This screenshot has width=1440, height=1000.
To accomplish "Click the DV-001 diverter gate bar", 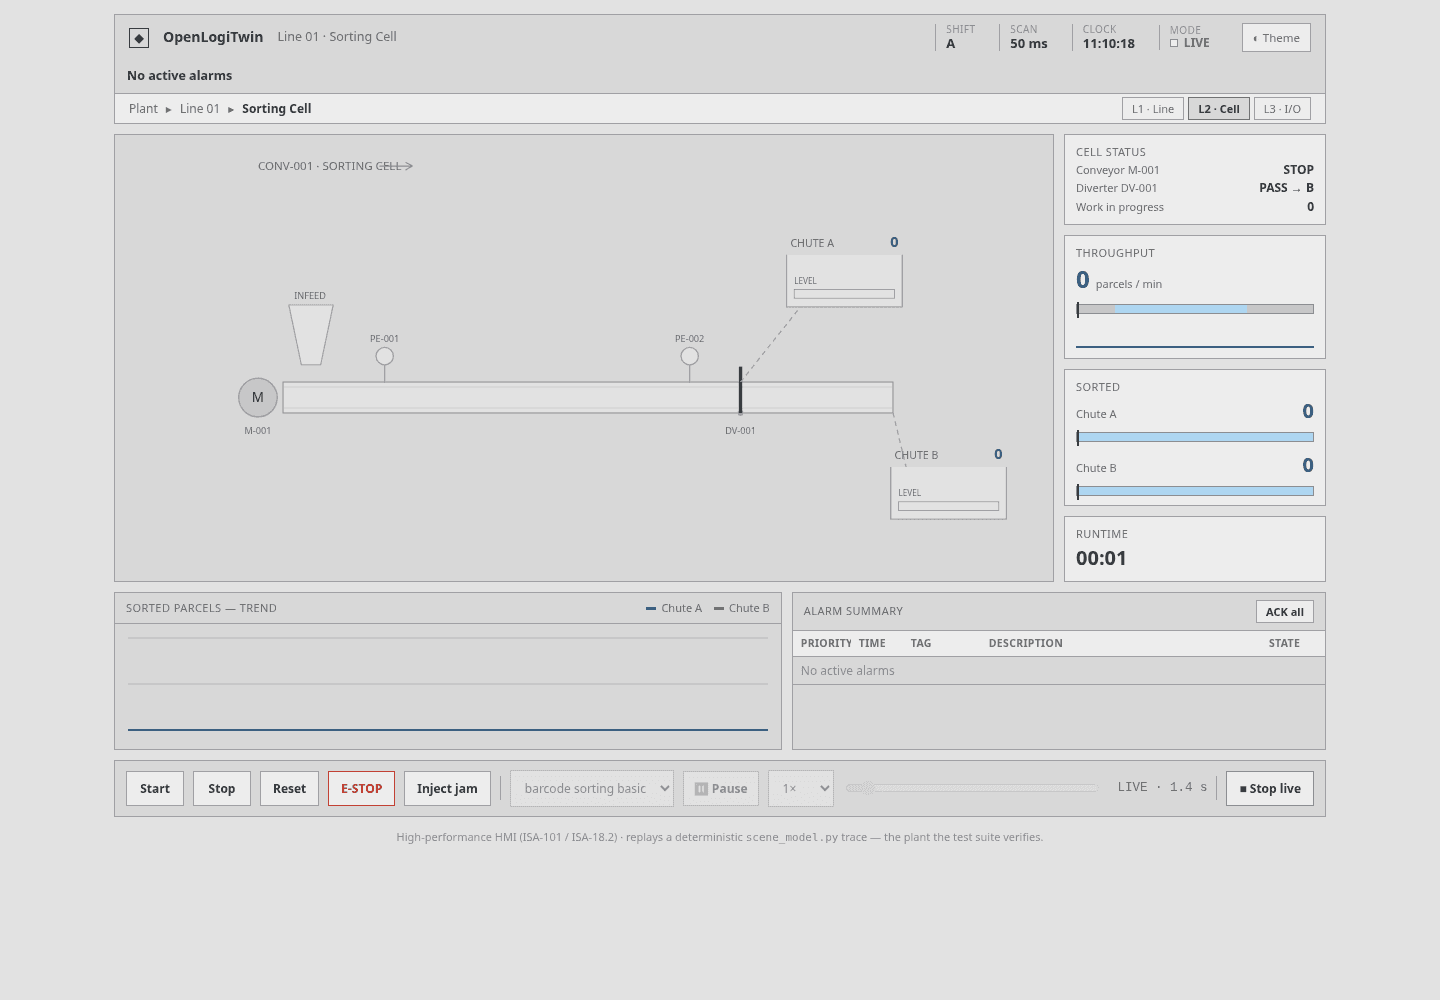I will 741,390.
